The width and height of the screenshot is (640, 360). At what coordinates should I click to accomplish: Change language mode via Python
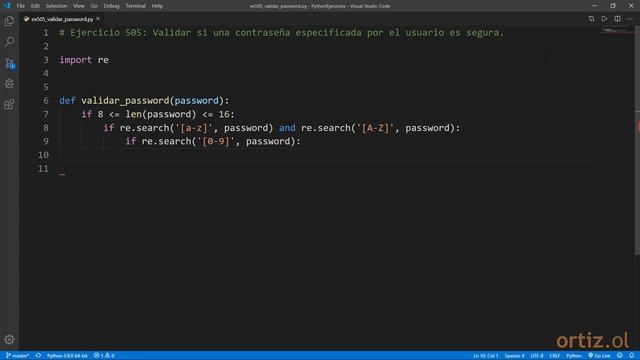click(573, 356)
